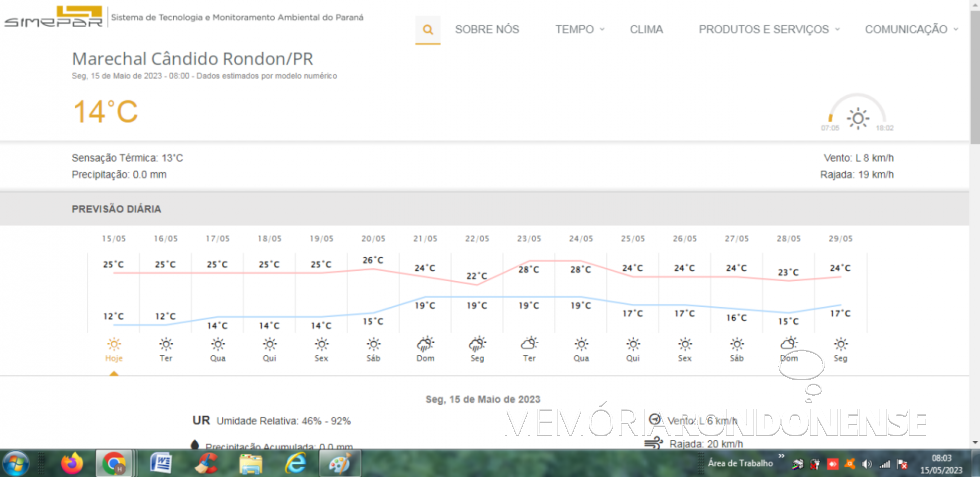The image size is (980, 477).
Task: Click the SIMEPAR logo
Action: pyautogui.click(x=51, y=18)
